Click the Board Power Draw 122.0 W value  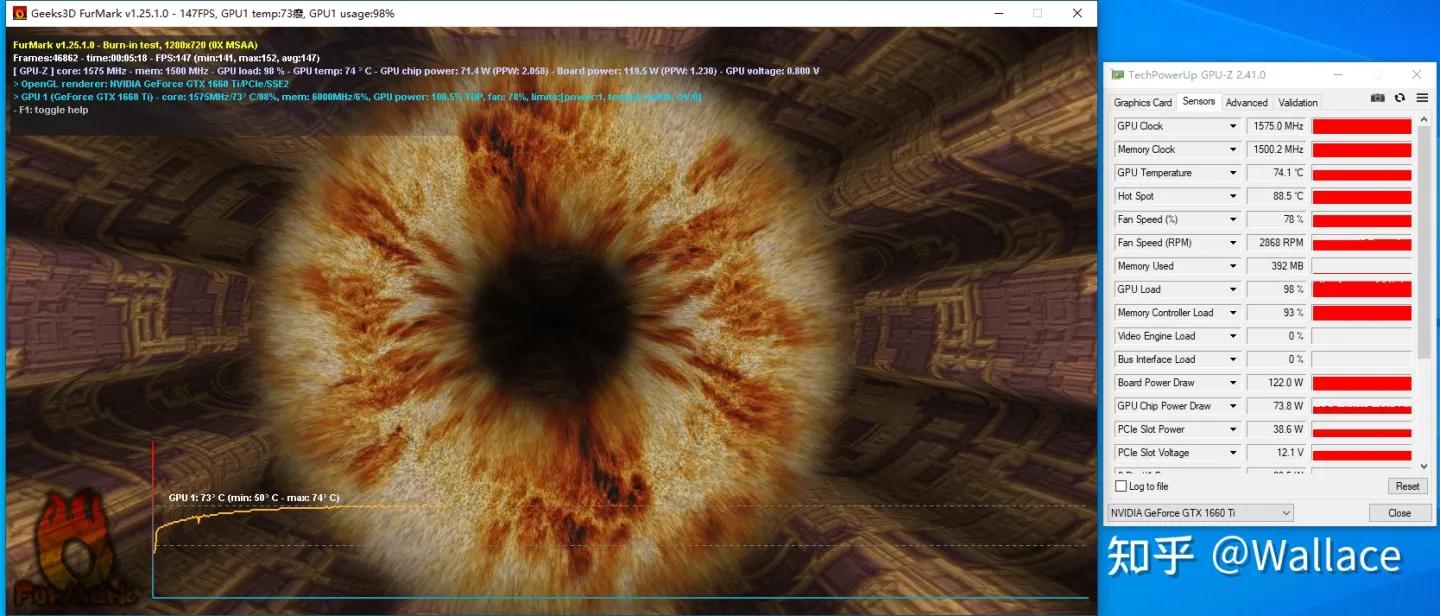(1277, 383)
